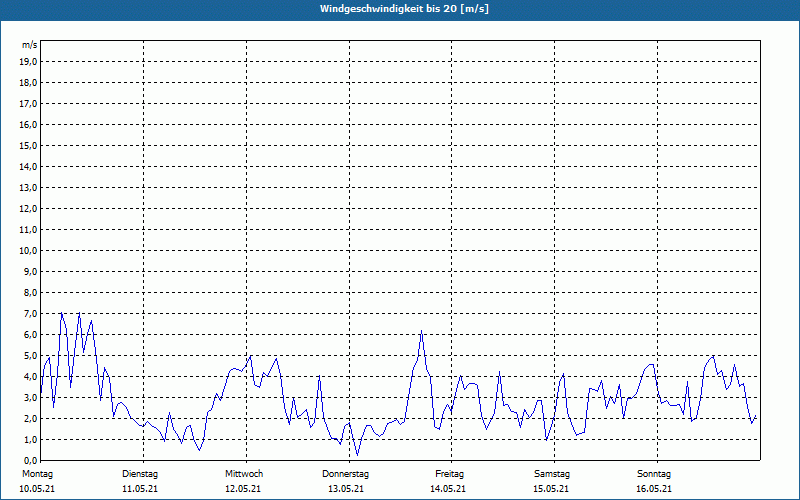The width and height of the screenshot is (800, 500).
Task: Select the 'Dienstag' day label
Action: coord(140,474)
